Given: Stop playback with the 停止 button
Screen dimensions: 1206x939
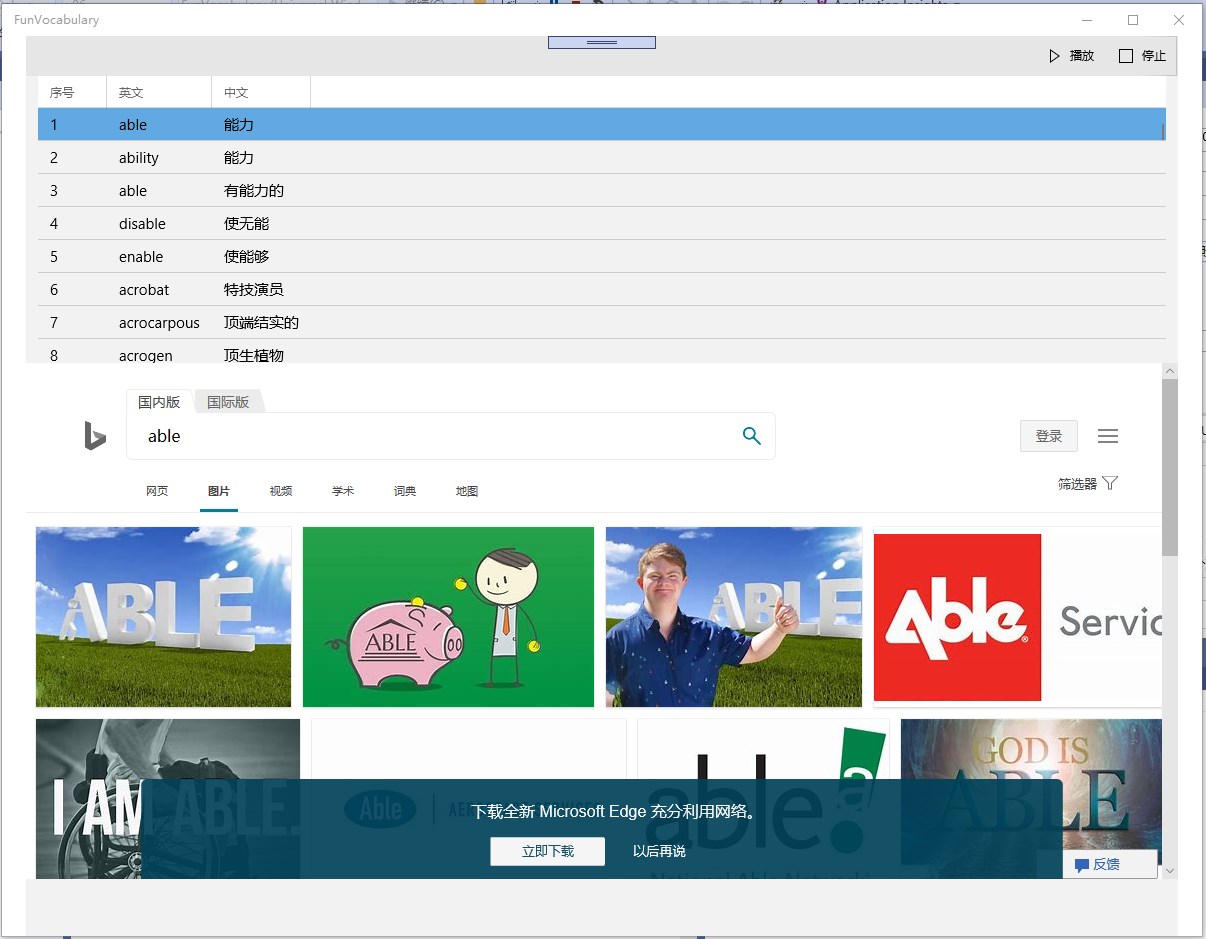Looking at the screenshot, I should click(x=1142, y=56).
